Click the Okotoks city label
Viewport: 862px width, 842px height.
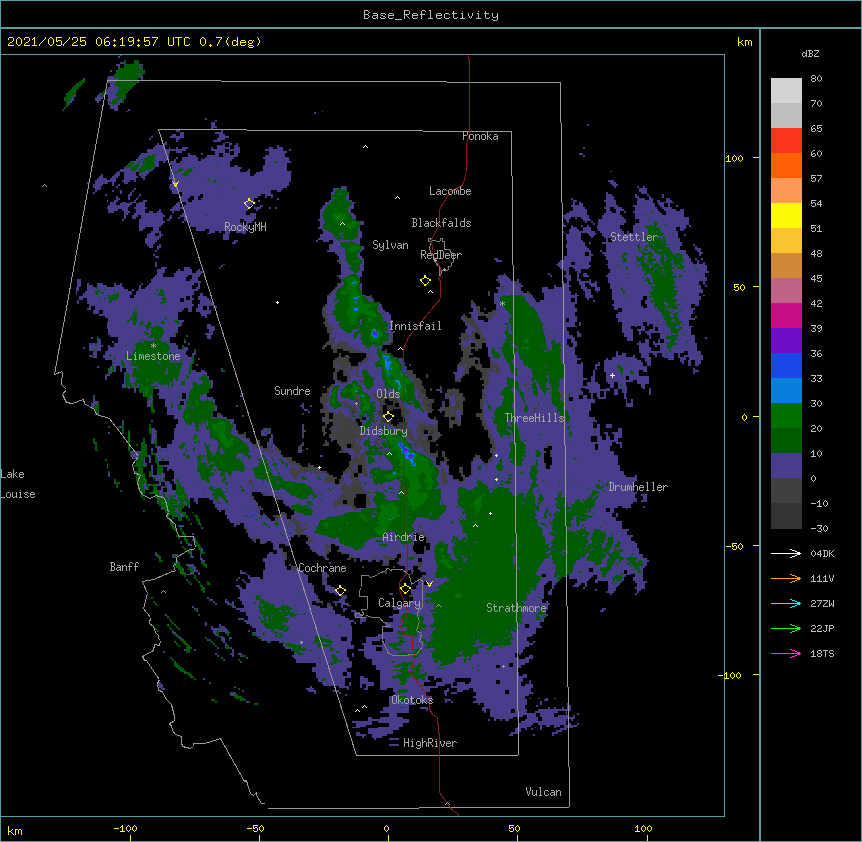pyautogui.click(x=412, y=700)
